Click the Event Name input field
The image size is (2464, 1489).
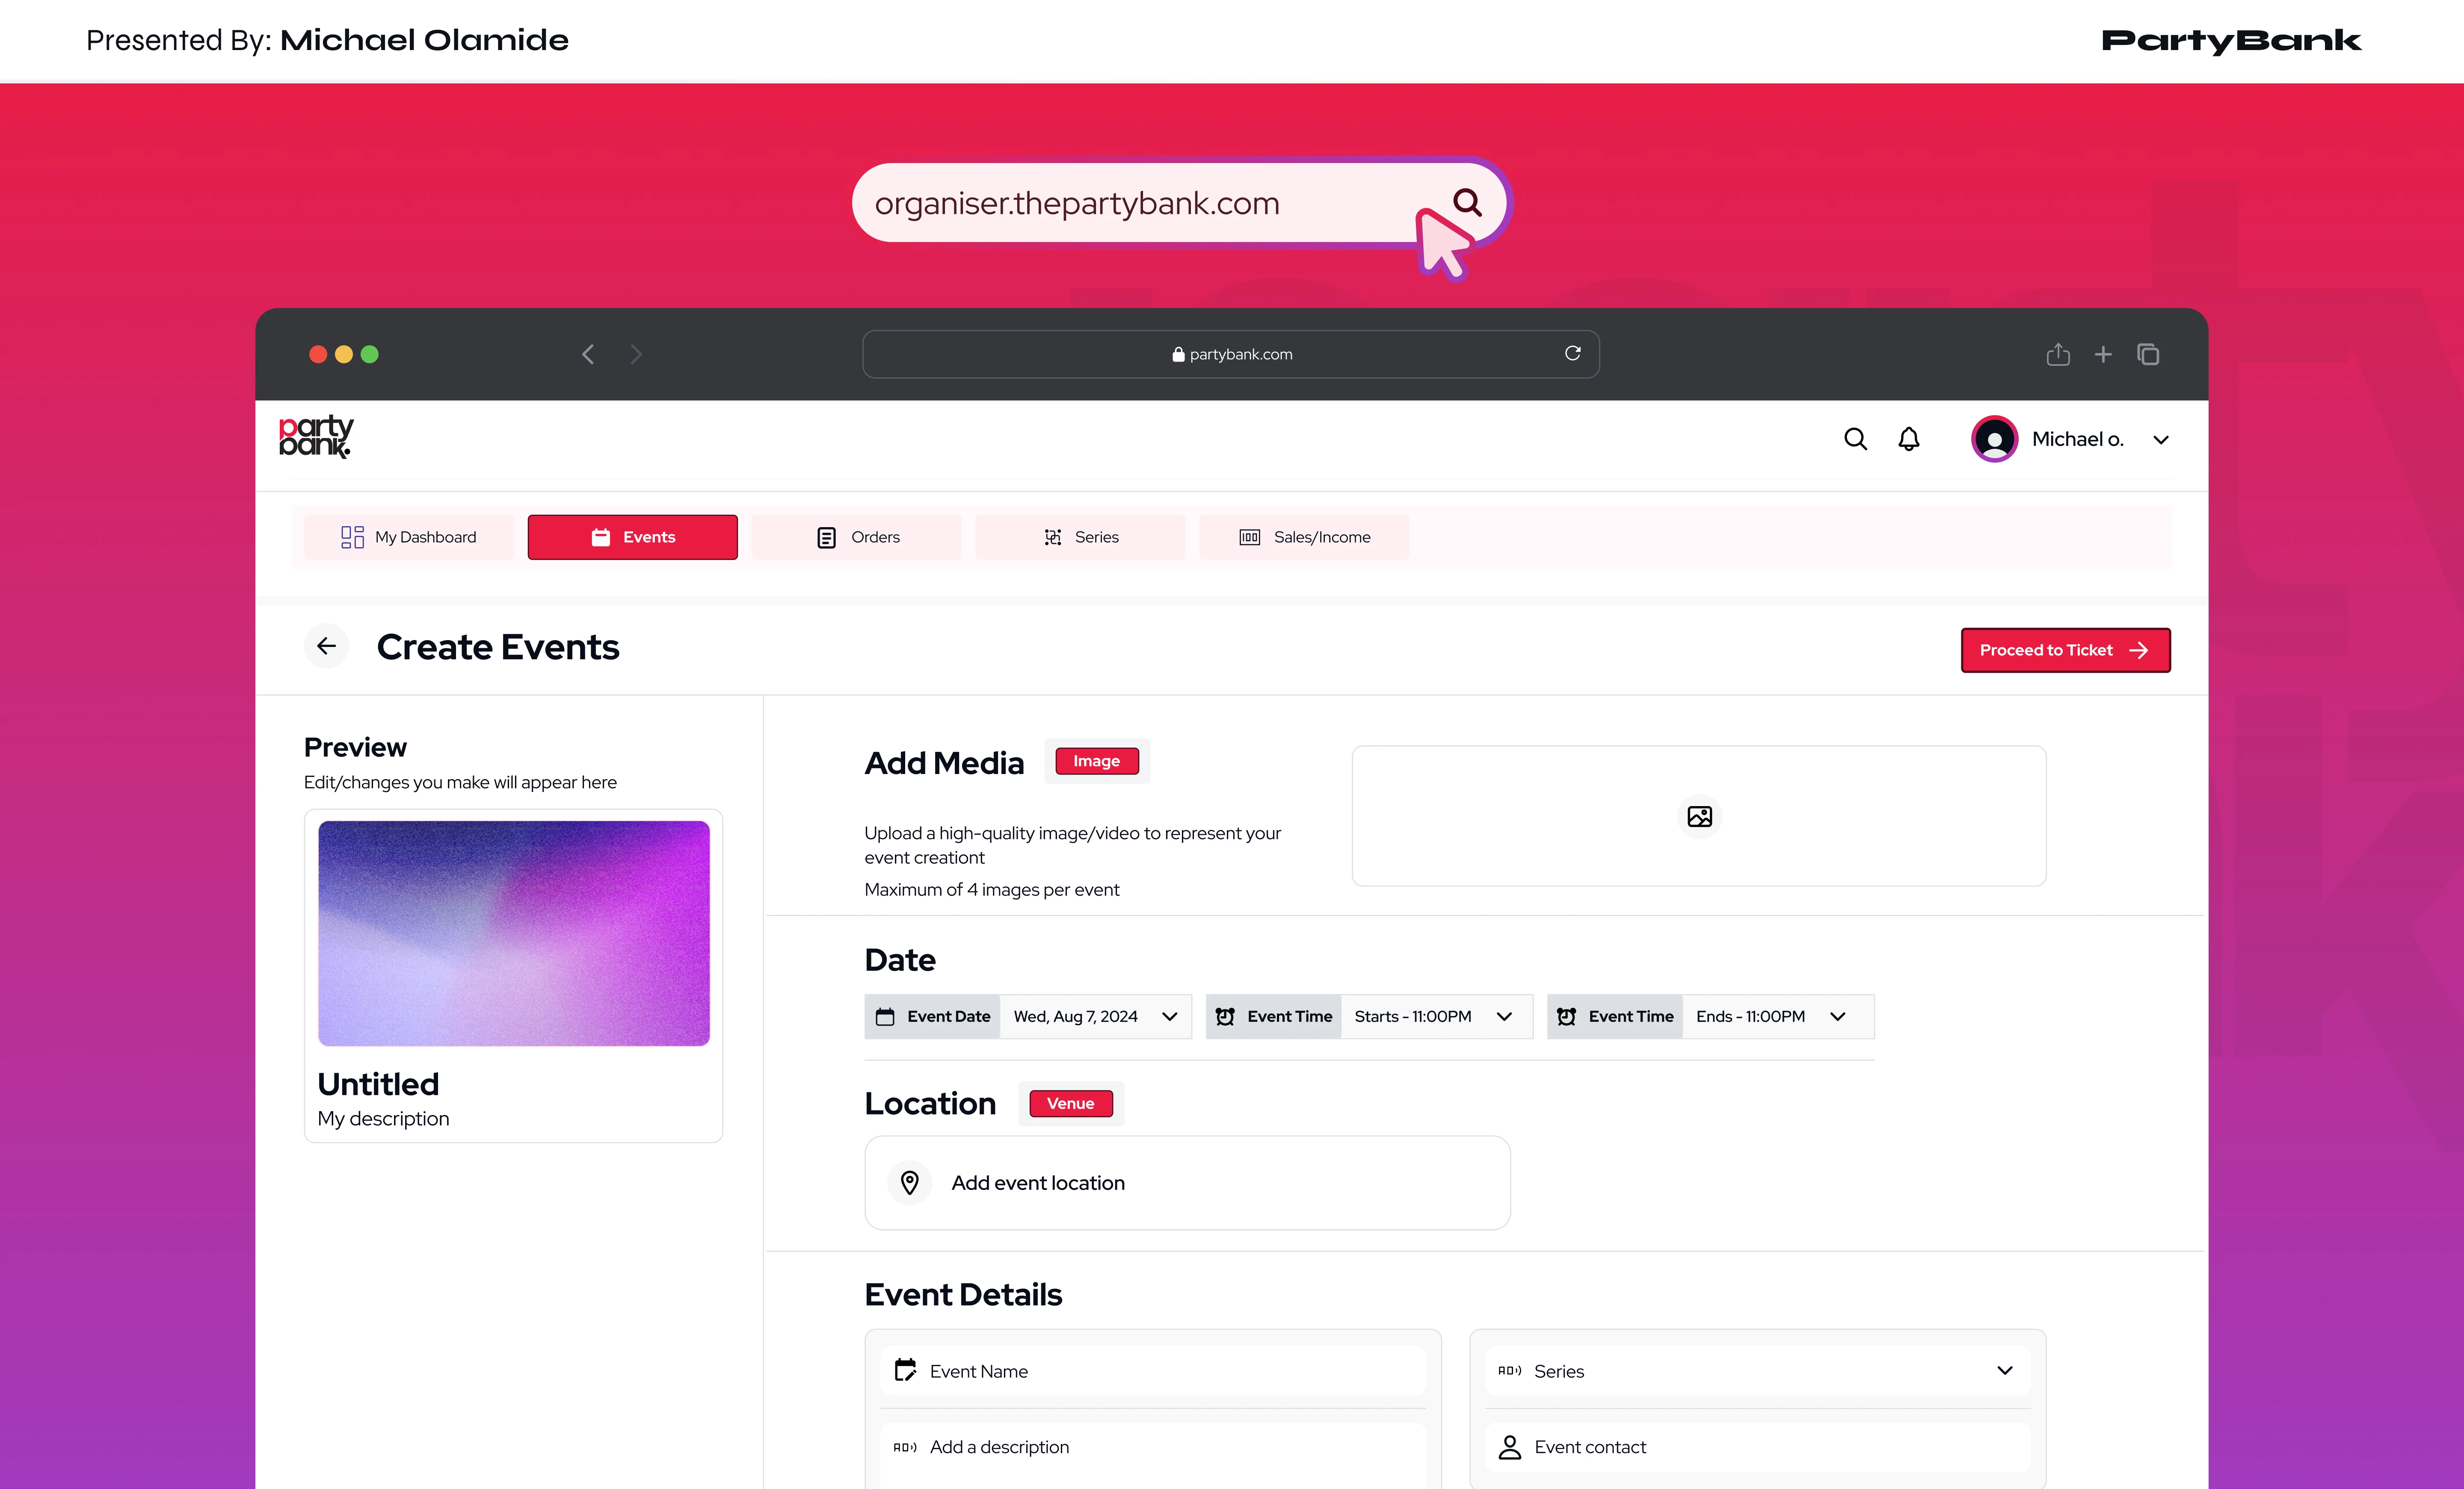click(1152, 1371)
